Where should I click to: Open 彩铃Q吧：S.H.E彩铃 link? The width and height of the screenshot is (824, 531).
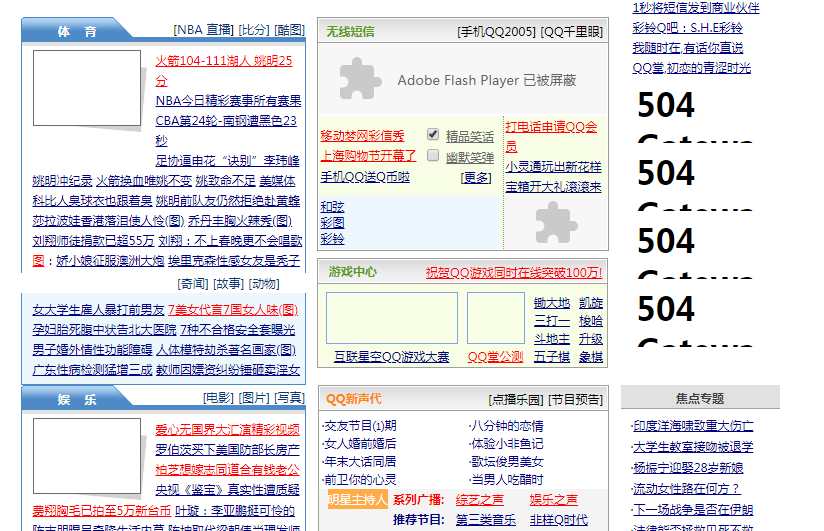coord(687,28)
